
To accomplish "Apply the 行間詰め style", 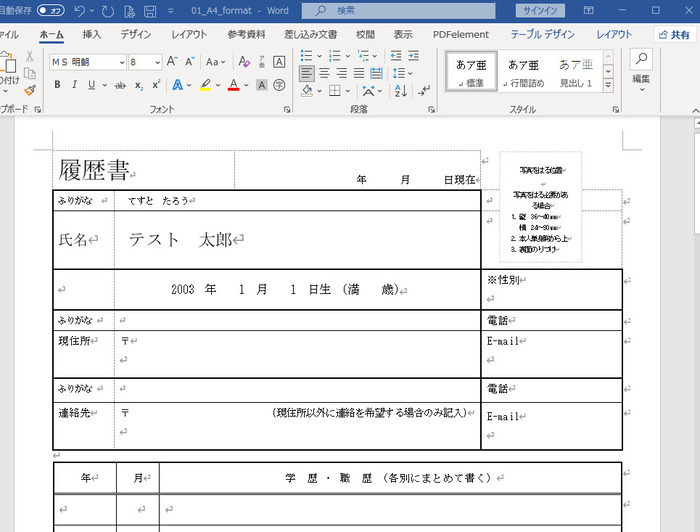I will pyautogui.click(x=523, y=71).
